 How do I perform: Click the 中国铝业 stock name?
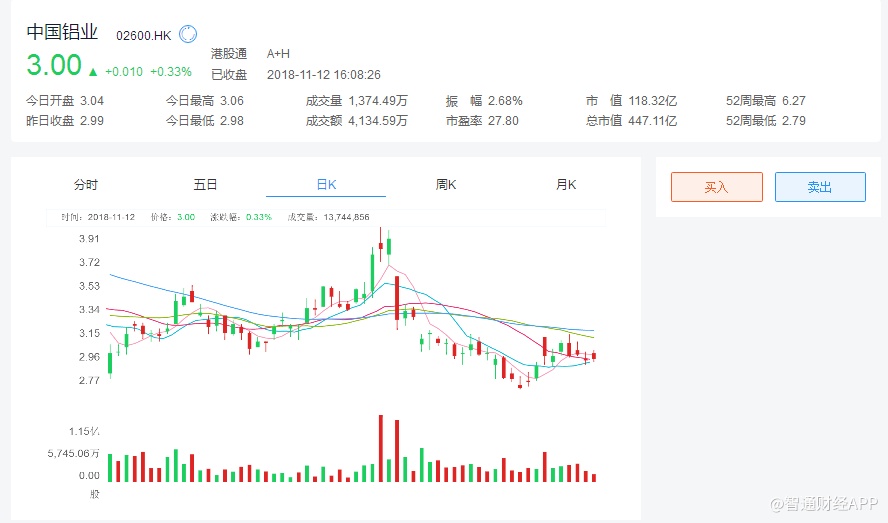tap(62, 32)
